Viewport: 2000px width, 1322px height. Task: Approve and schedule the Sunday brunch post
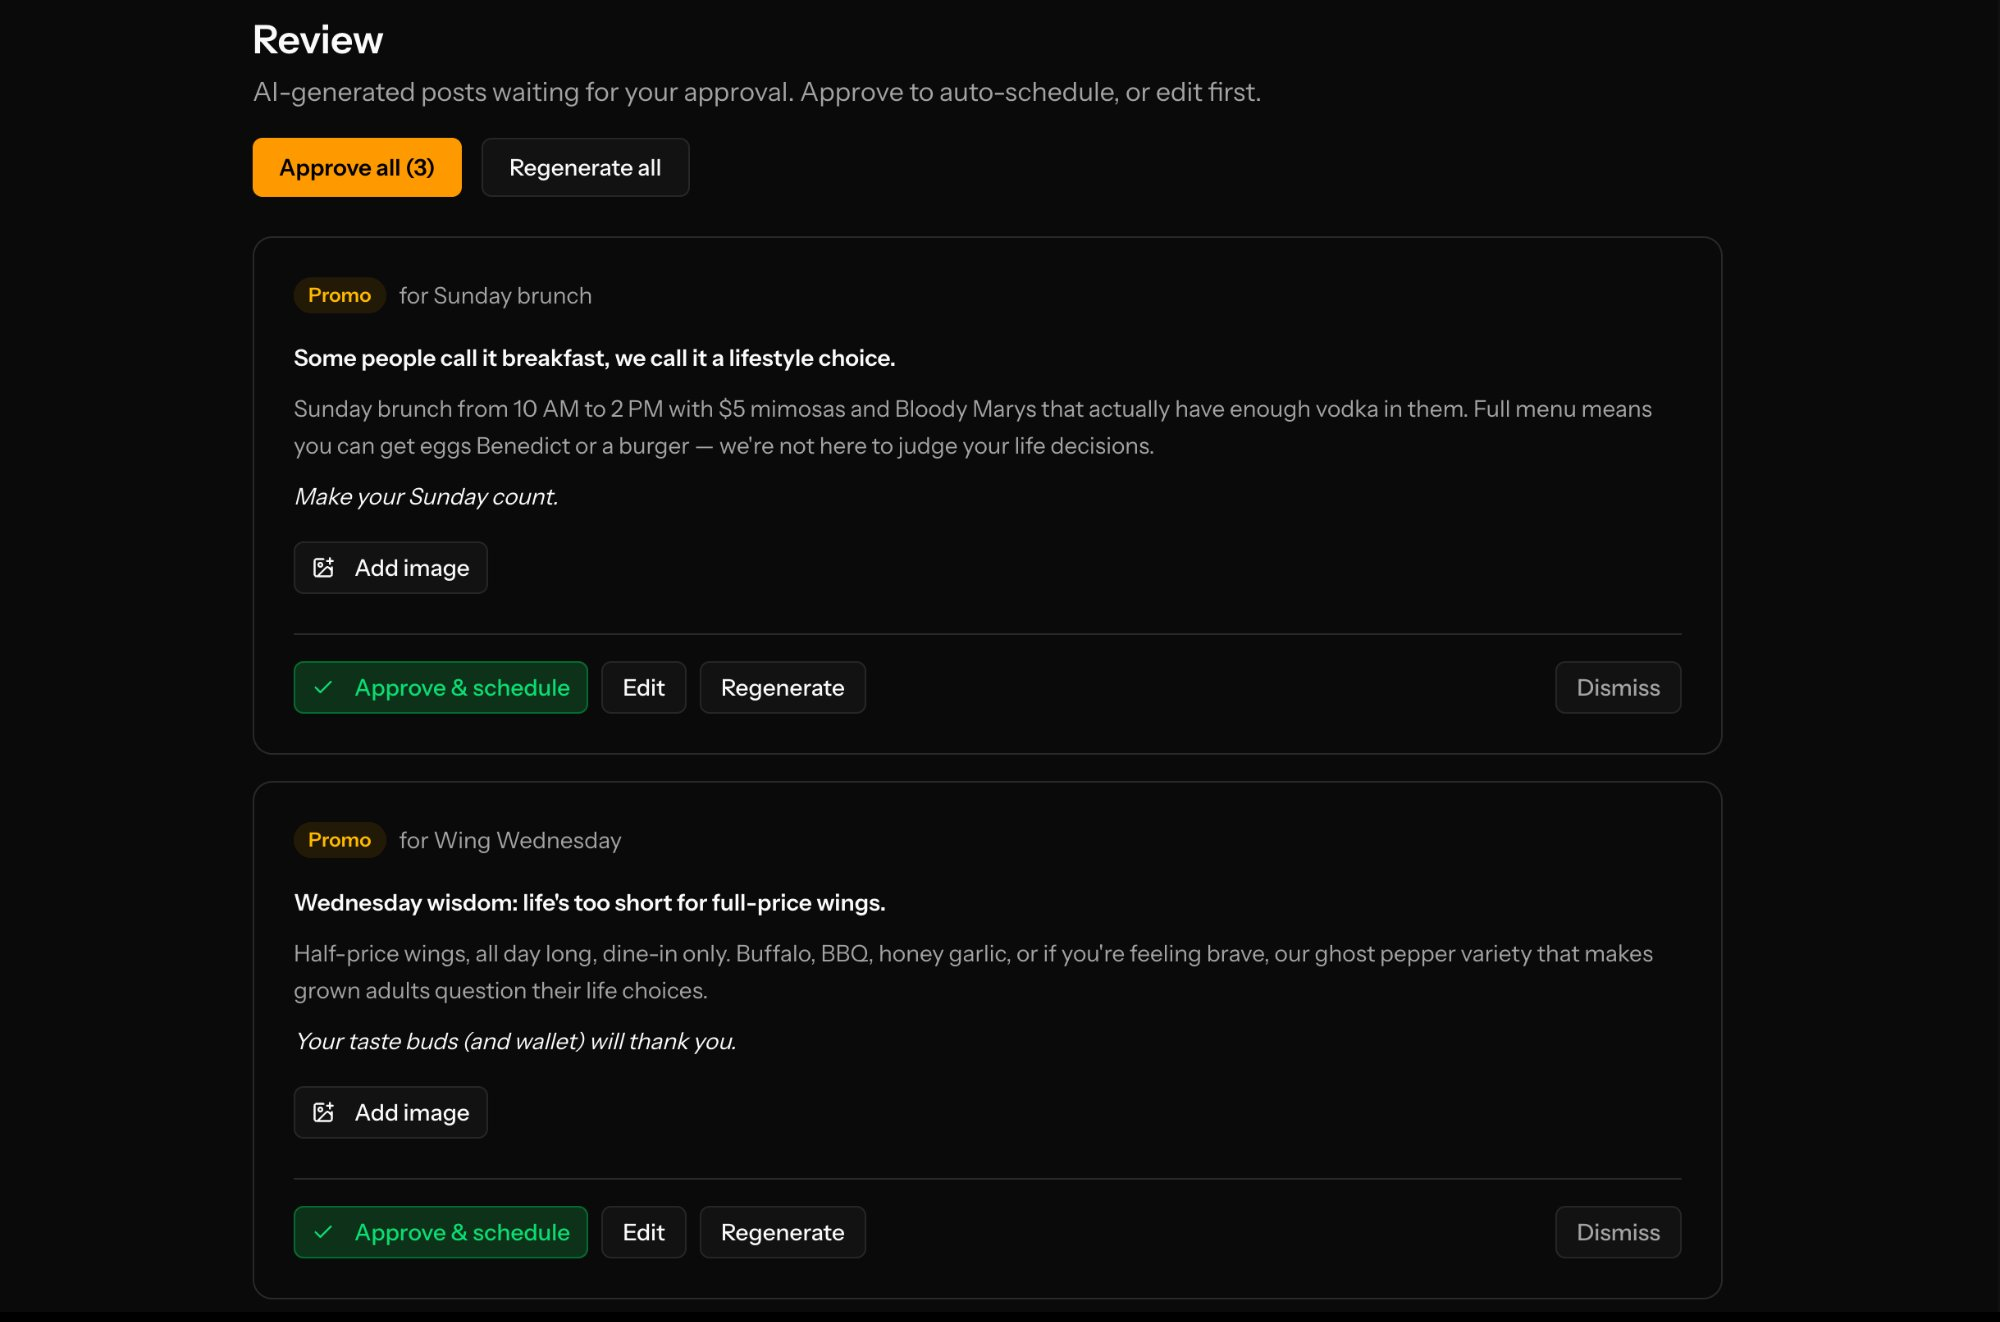tap(440, 687)
